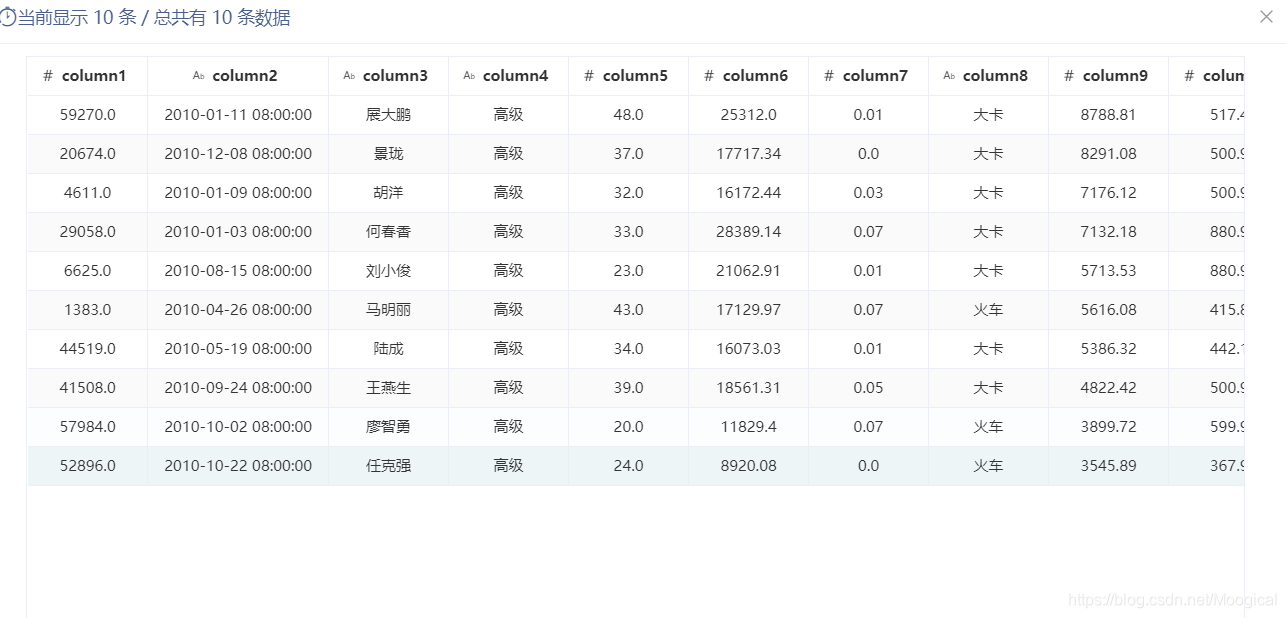Click the name cell 陆成
Image resolution: width=1286 pixels, height=618 pixels.
point(388,349)
